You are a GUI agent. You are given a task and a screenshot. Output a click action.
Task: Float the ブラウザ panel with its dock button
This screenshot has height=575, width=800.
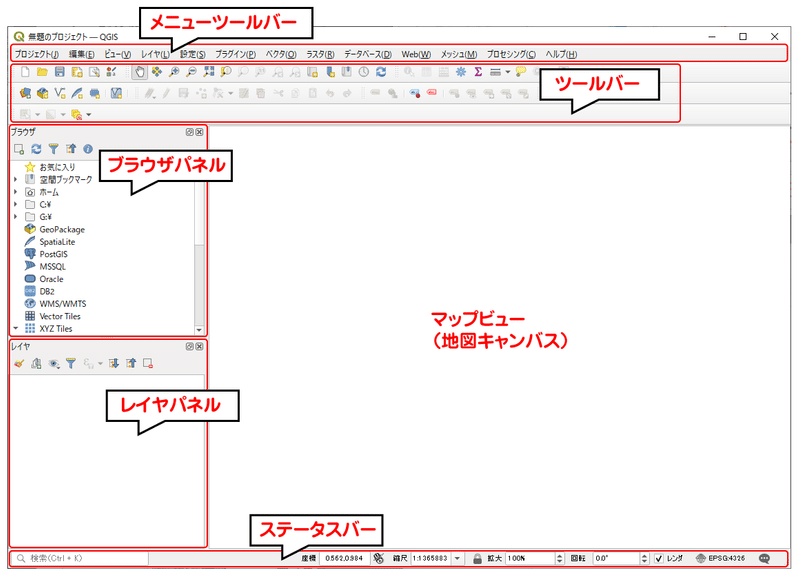pos(190,132)
